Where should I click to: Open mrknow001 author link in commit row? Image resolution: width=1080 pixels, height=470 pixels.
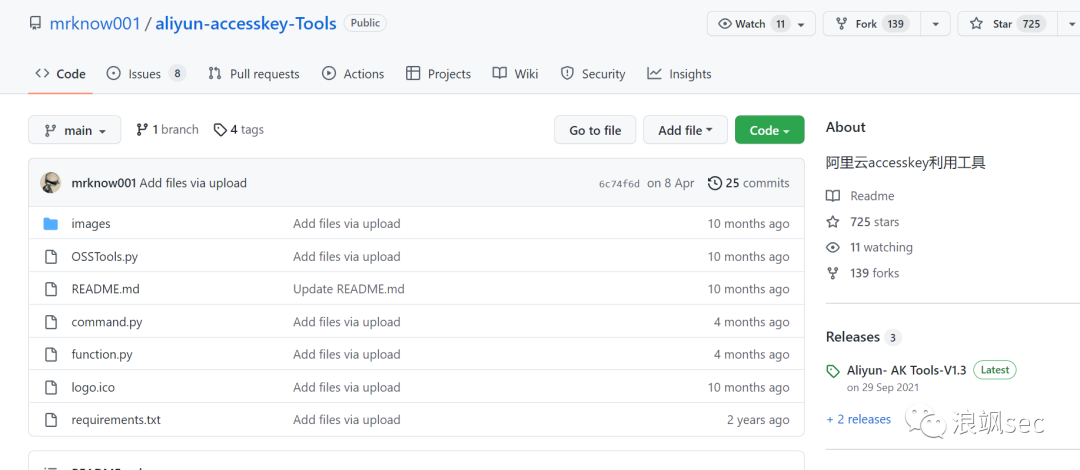pos(104,183)
